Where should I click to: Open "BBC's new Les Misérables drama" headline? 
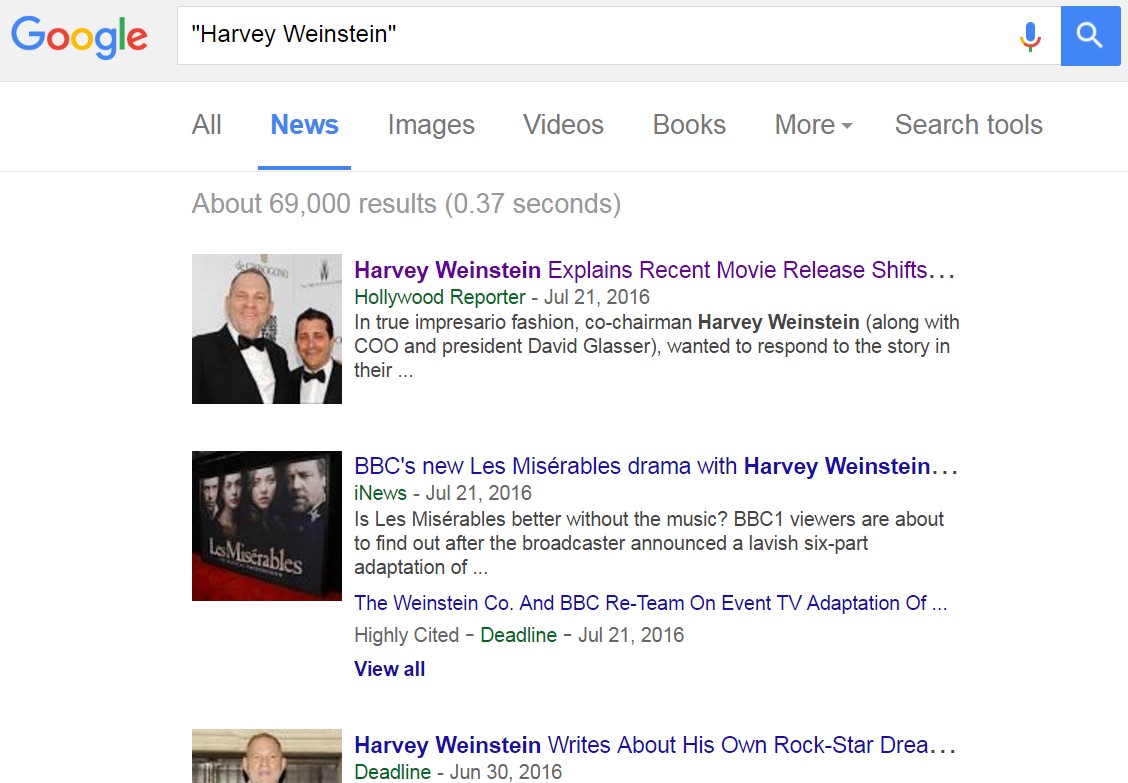coord(656,466)
